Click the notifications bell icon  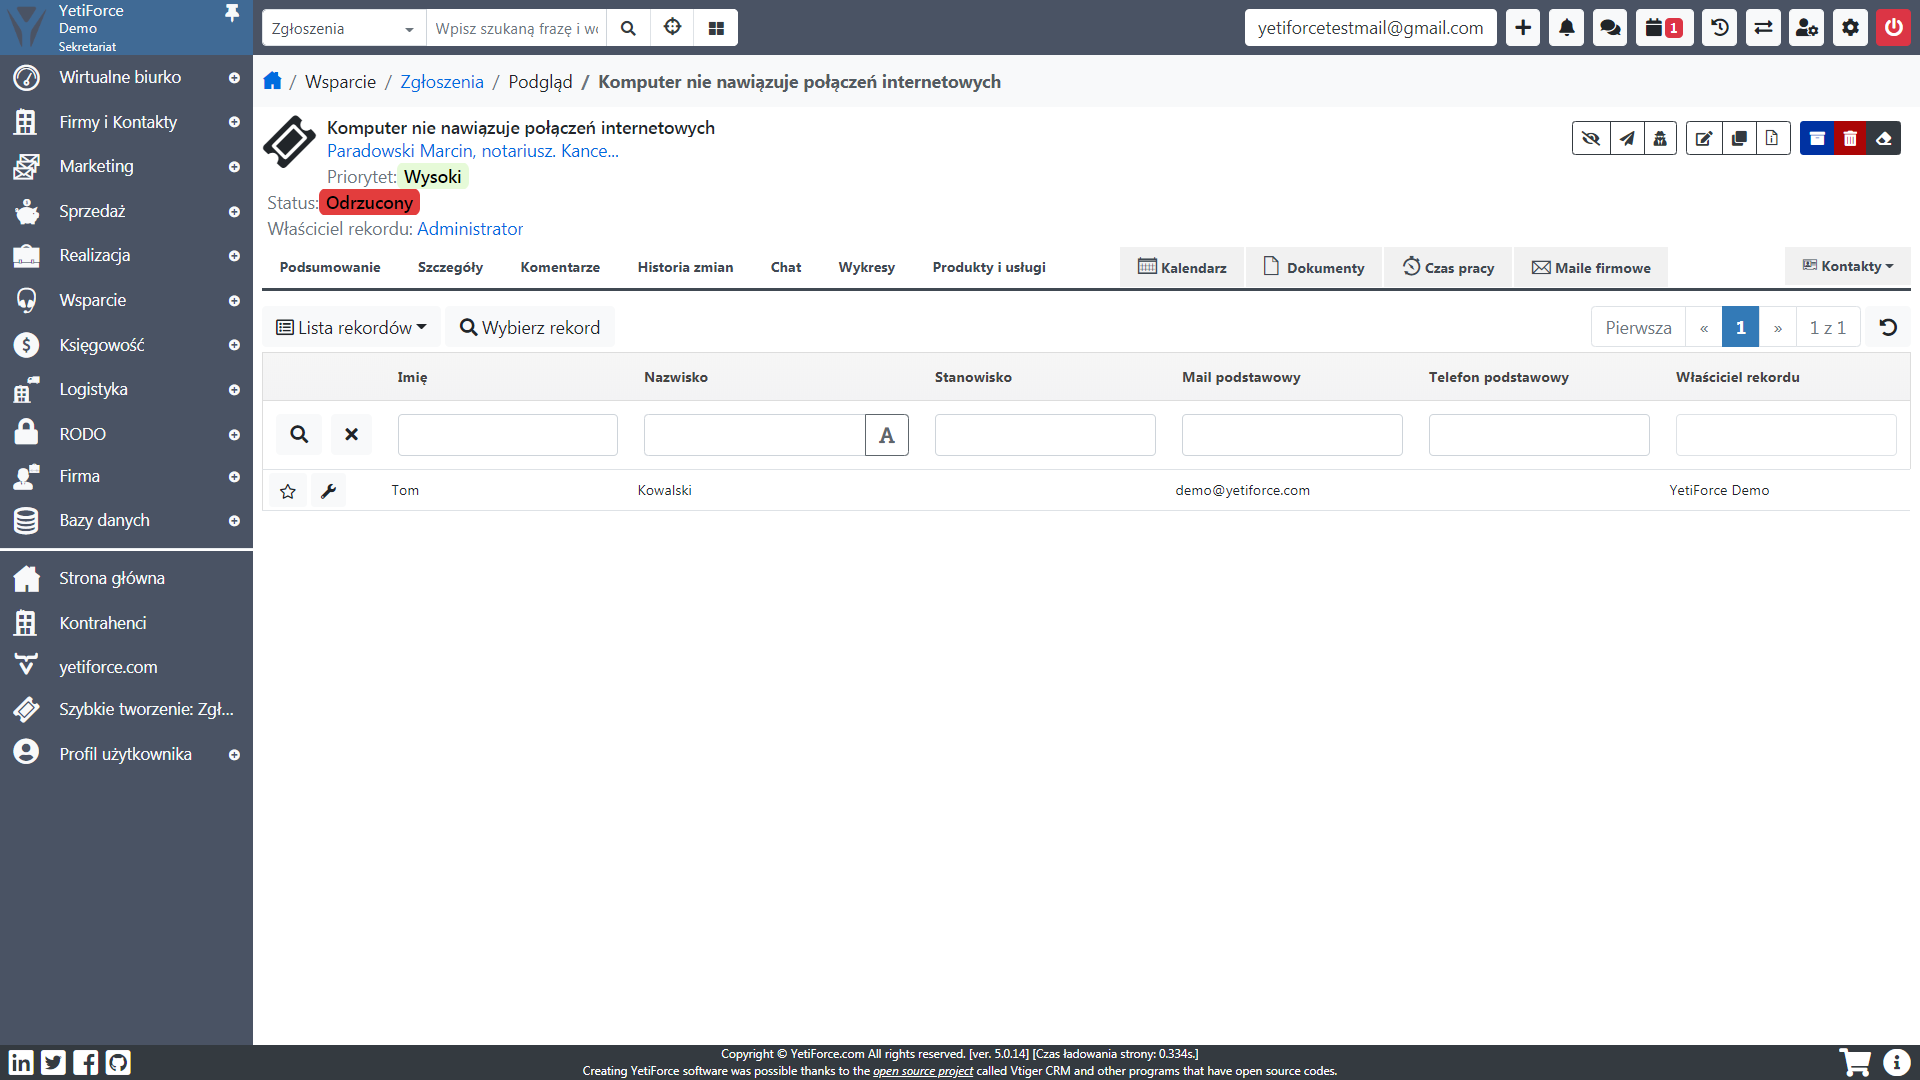[x=1566, y=28]
